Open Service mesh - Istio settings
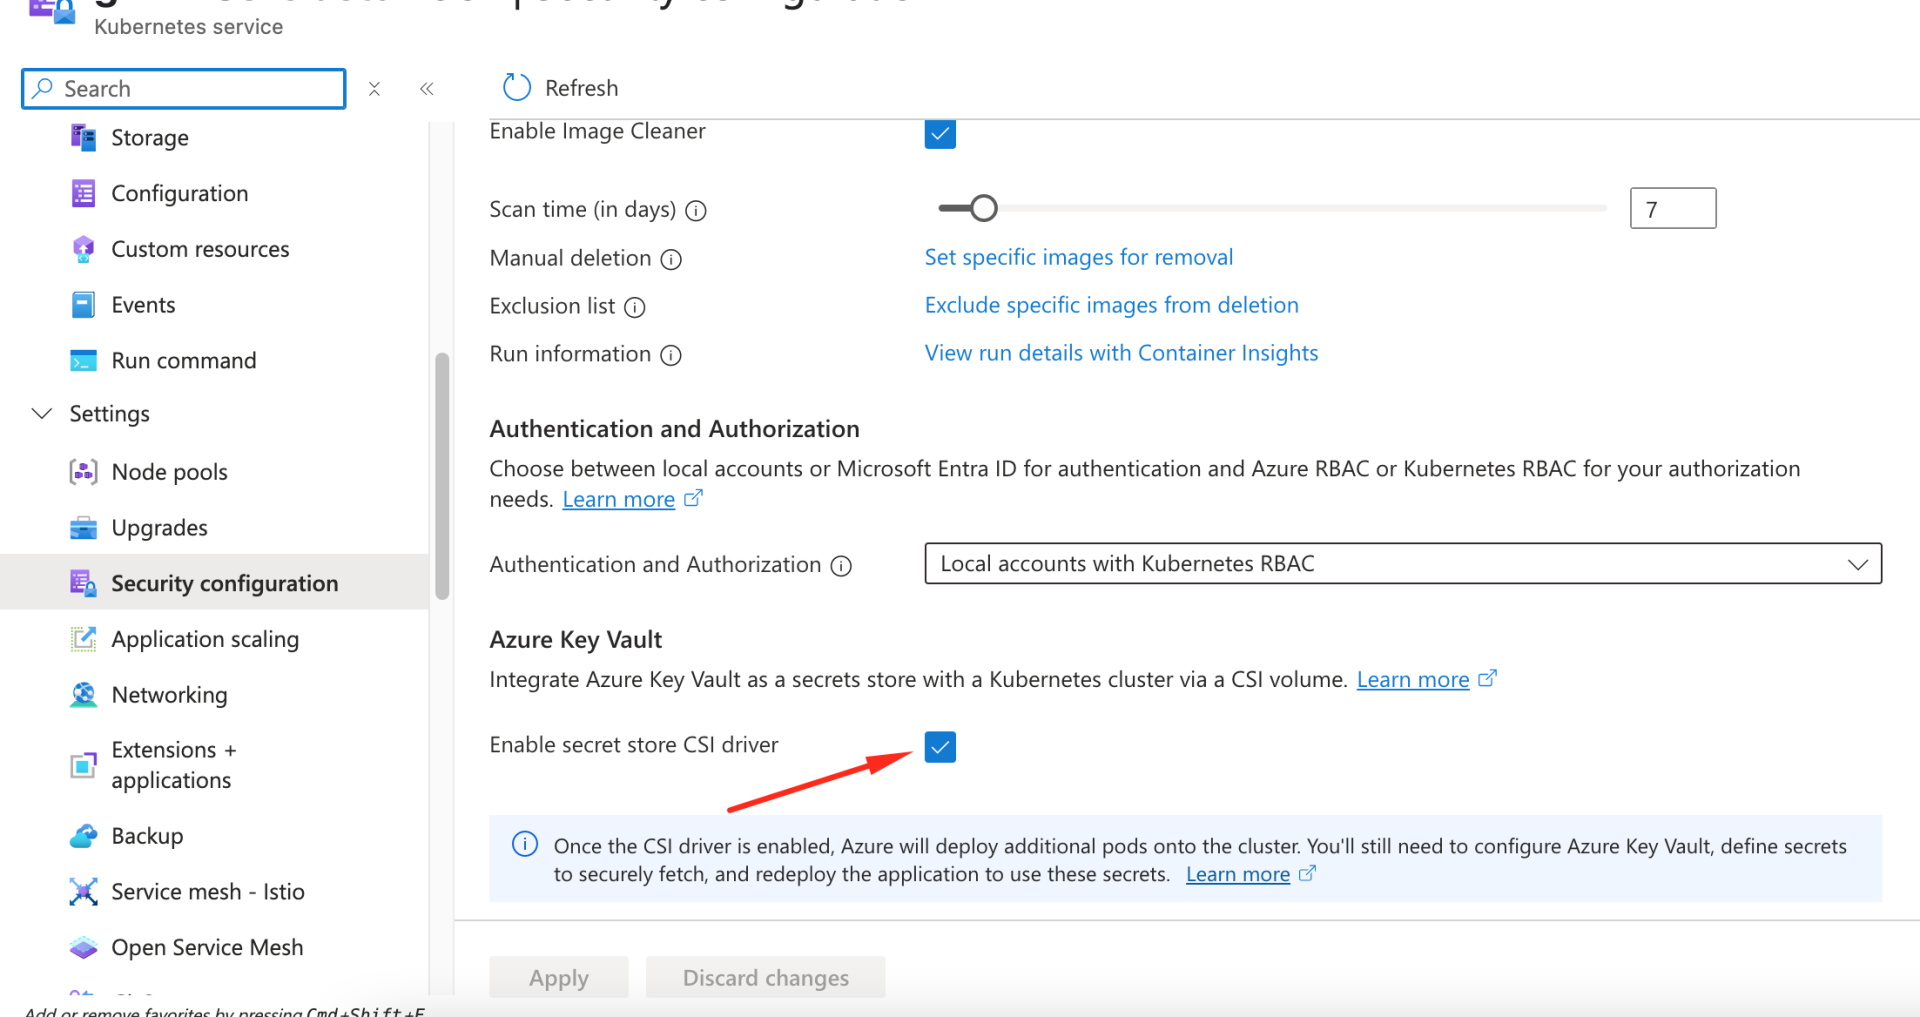This screenshot has height=1017, width=1920. point(207,891)
